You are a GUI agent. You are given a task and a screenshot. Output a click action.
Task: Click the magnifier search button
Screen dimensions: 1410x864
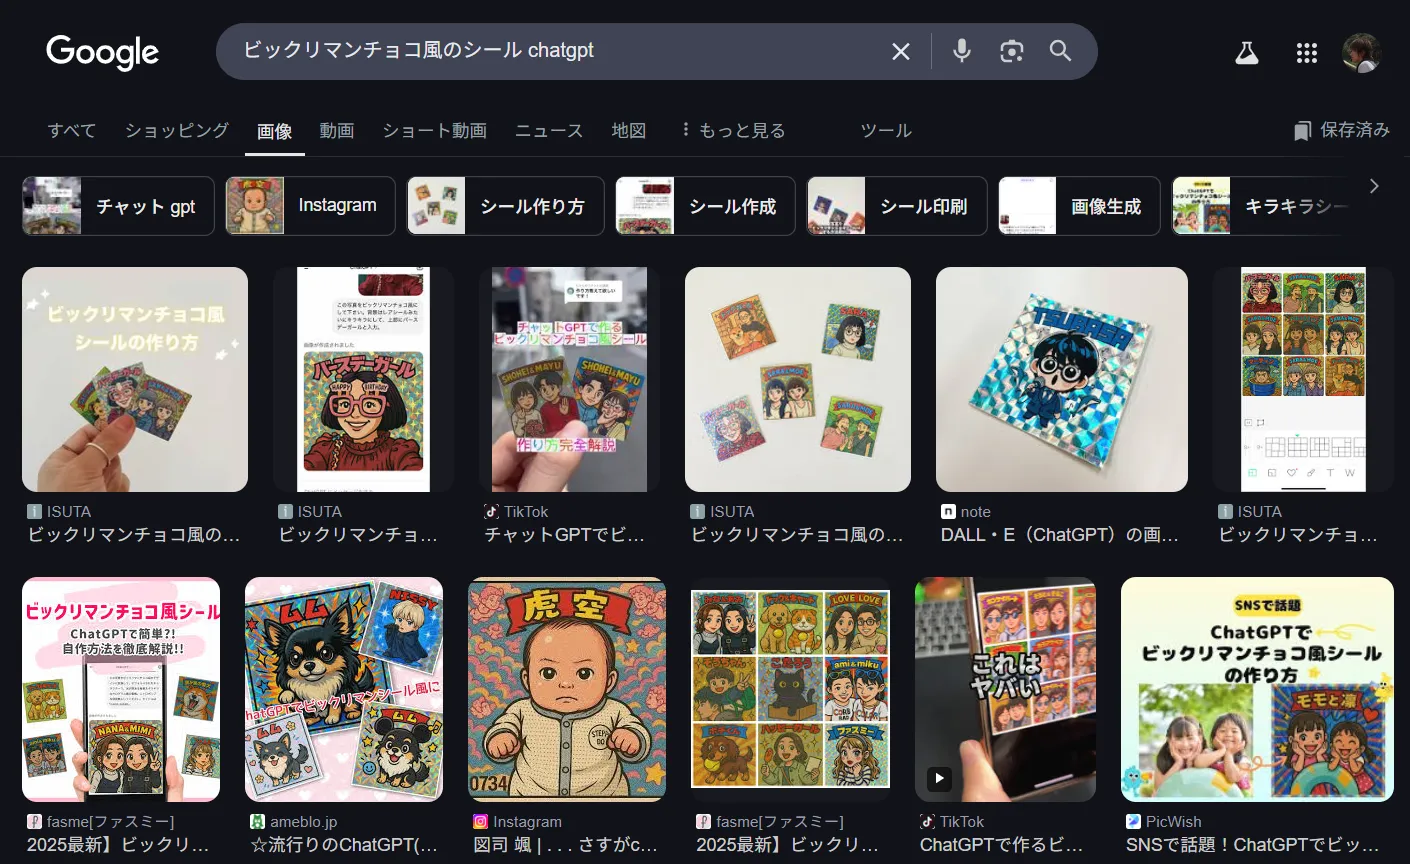point(1060,51)
